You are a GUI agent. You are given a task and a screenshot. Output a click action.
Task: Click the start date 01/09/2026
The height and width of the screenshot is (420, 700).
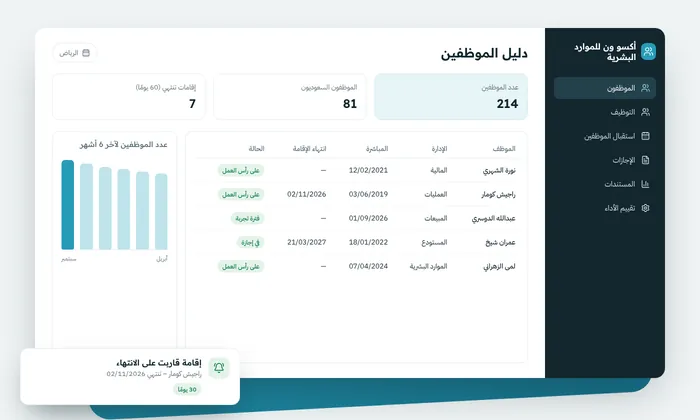coord(368,218)
